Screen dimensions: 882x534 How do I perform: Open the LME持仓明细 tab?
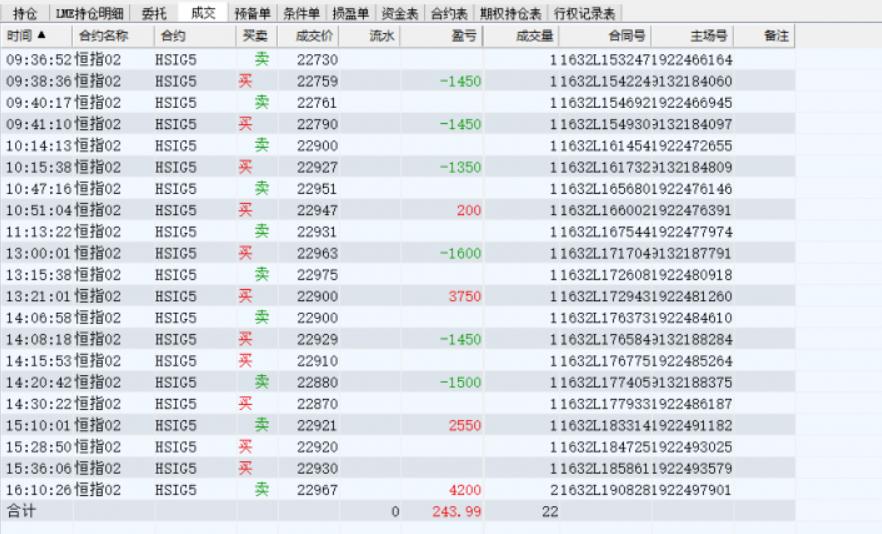[x=90, y=14]
